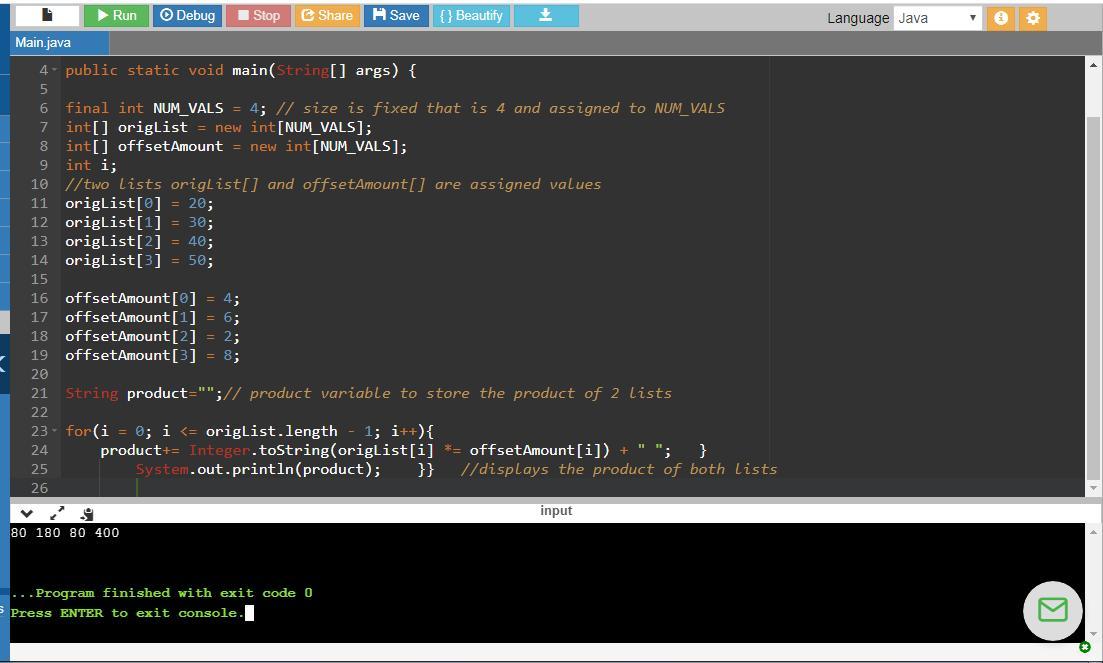Viewport: 1103px width, 663px height.
Task: Open the Language dropdown showing Java
Action: click(937, 18)
